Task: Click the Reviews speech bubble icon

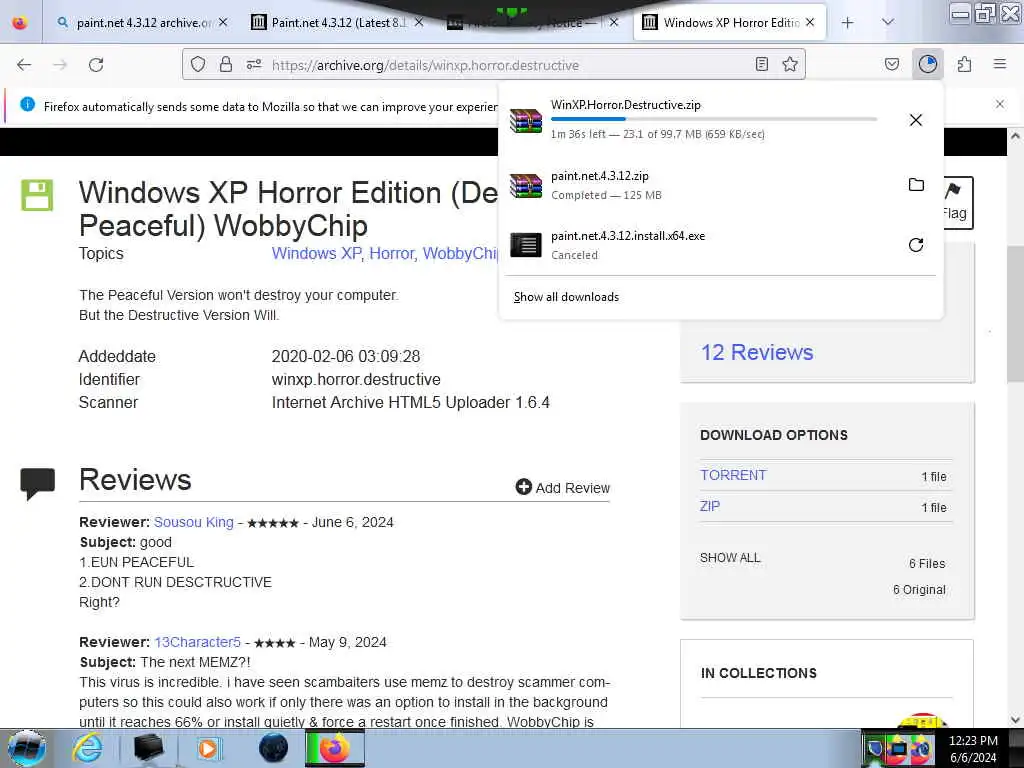Action: coord(38,484)
